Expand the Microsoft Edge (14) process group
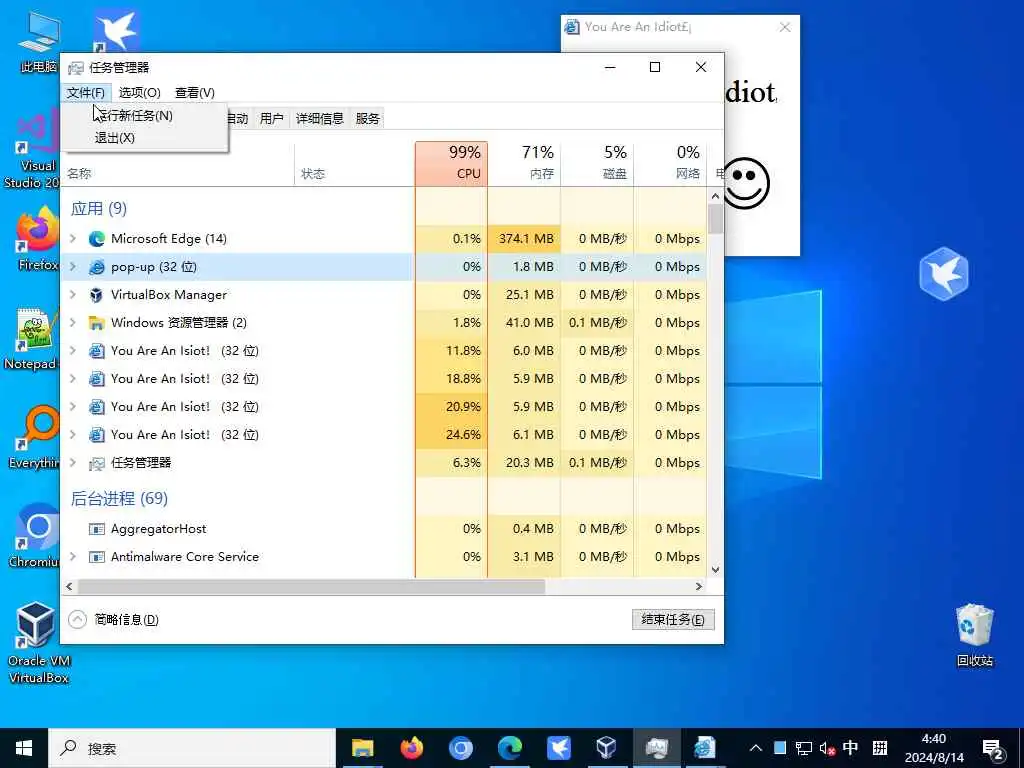This screenshot has width=1024, height=768. [x=73, y=239]
